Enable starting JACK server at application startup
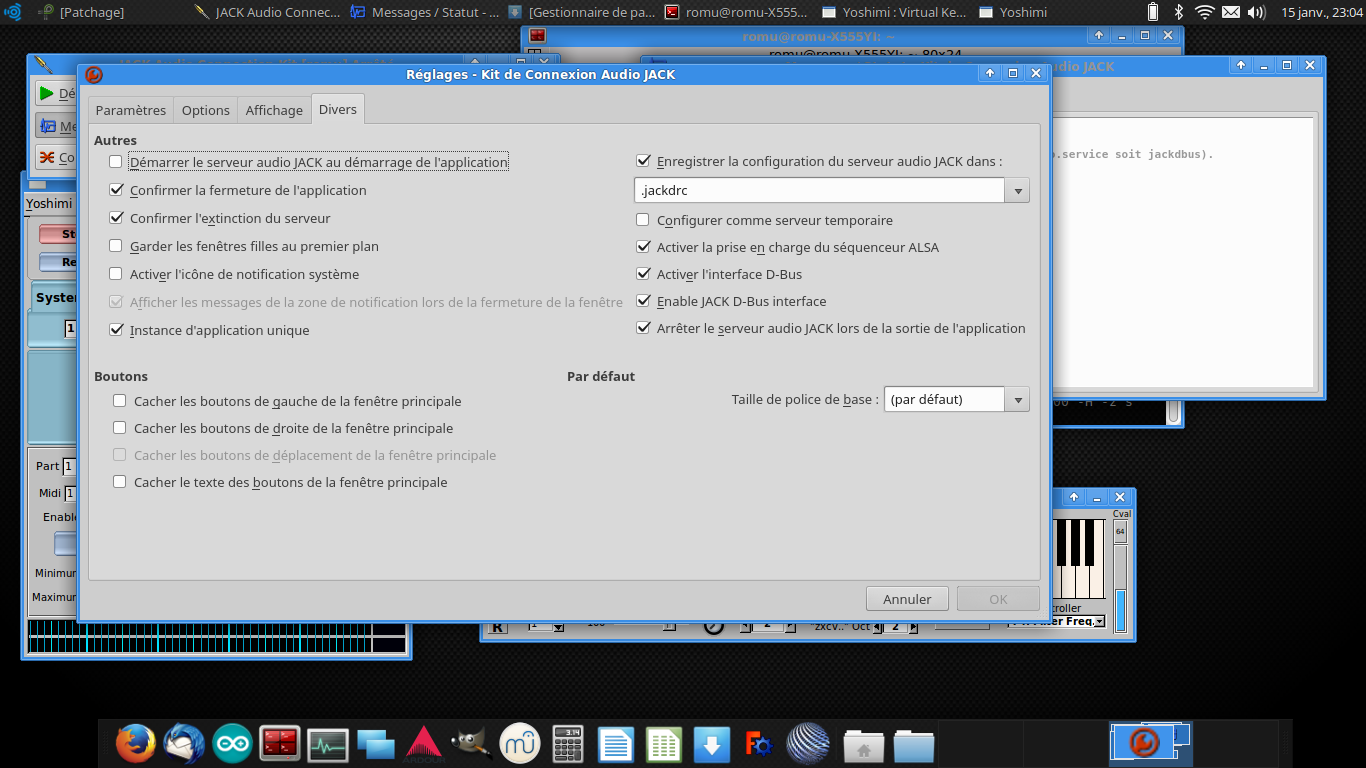The image size is (1366, 768). click(116, 162)
